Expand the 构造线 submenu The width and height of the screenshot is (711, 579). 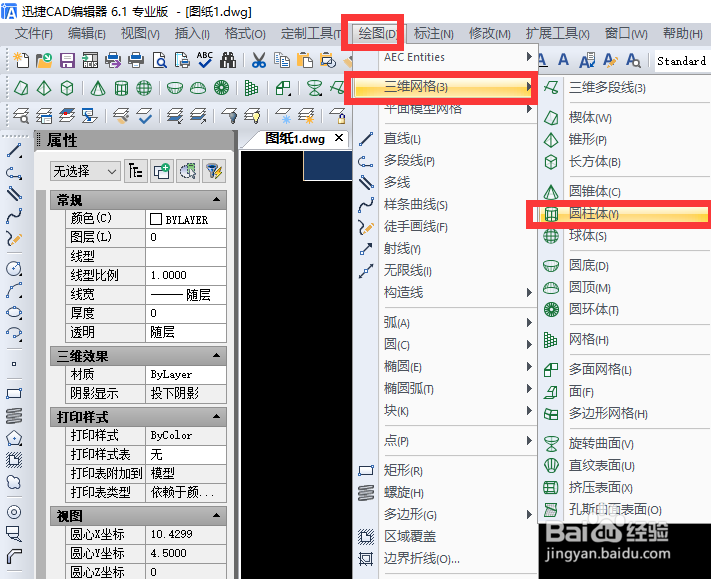coord(458,292)
